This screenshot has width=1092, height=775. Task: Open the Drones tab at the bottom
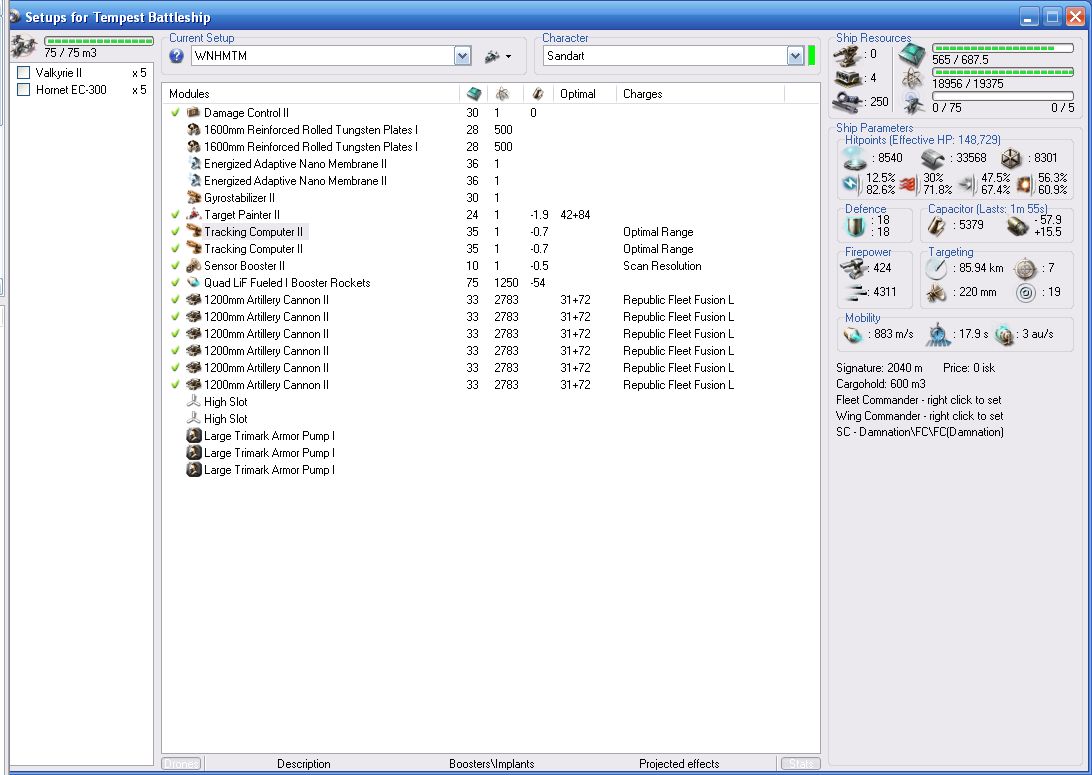click(x=181, y=764)
